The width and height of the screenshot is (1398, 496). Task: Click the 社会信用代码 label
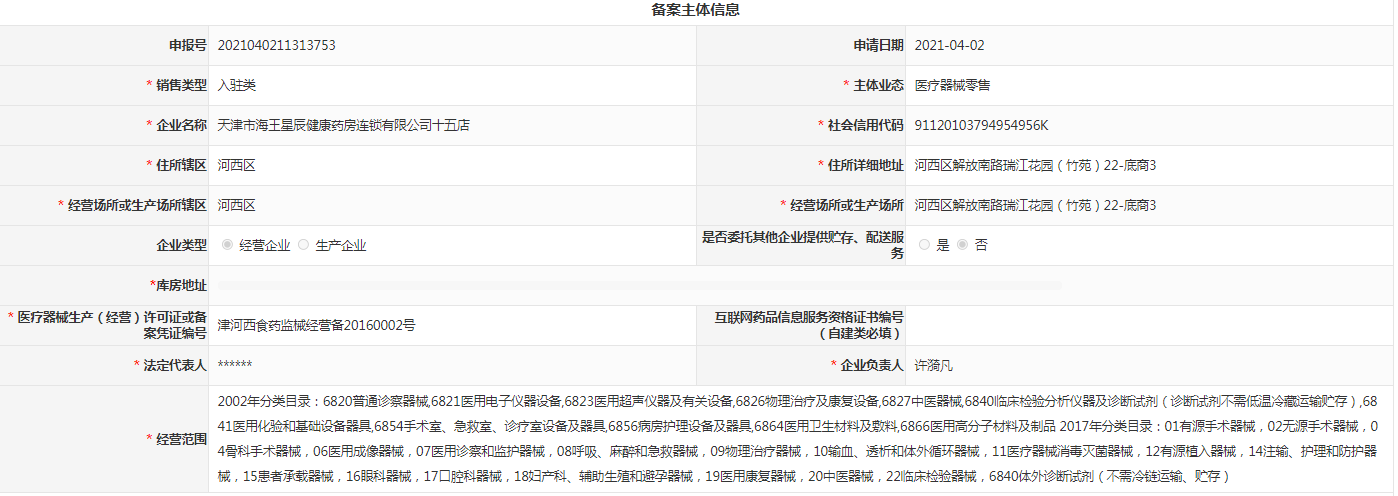point(865,126)
